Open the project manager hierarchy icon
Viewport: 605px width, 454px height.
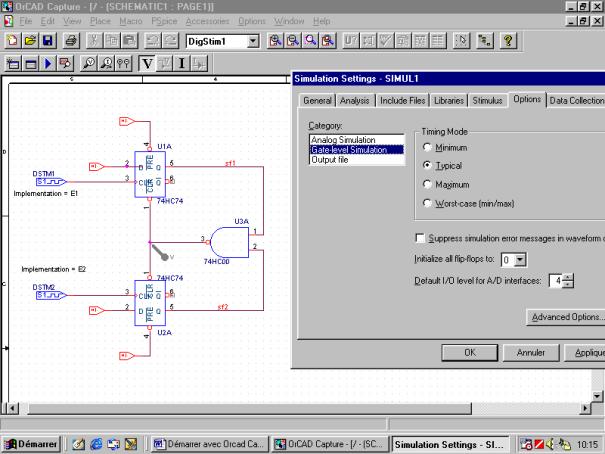[485, 41]
